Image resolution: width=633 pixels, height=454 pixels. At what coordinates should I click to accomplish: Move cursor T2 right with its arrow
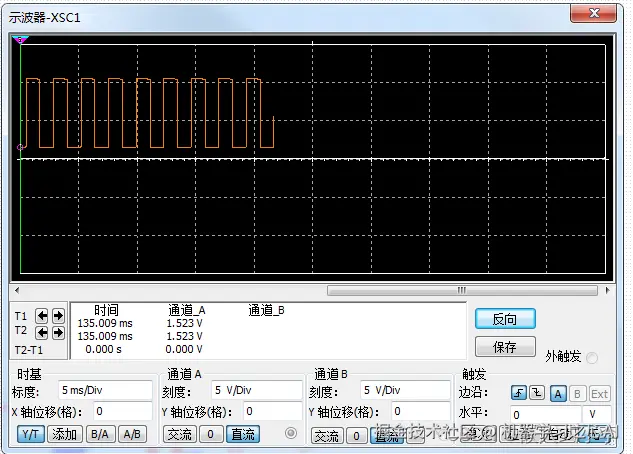click(58, 333)
